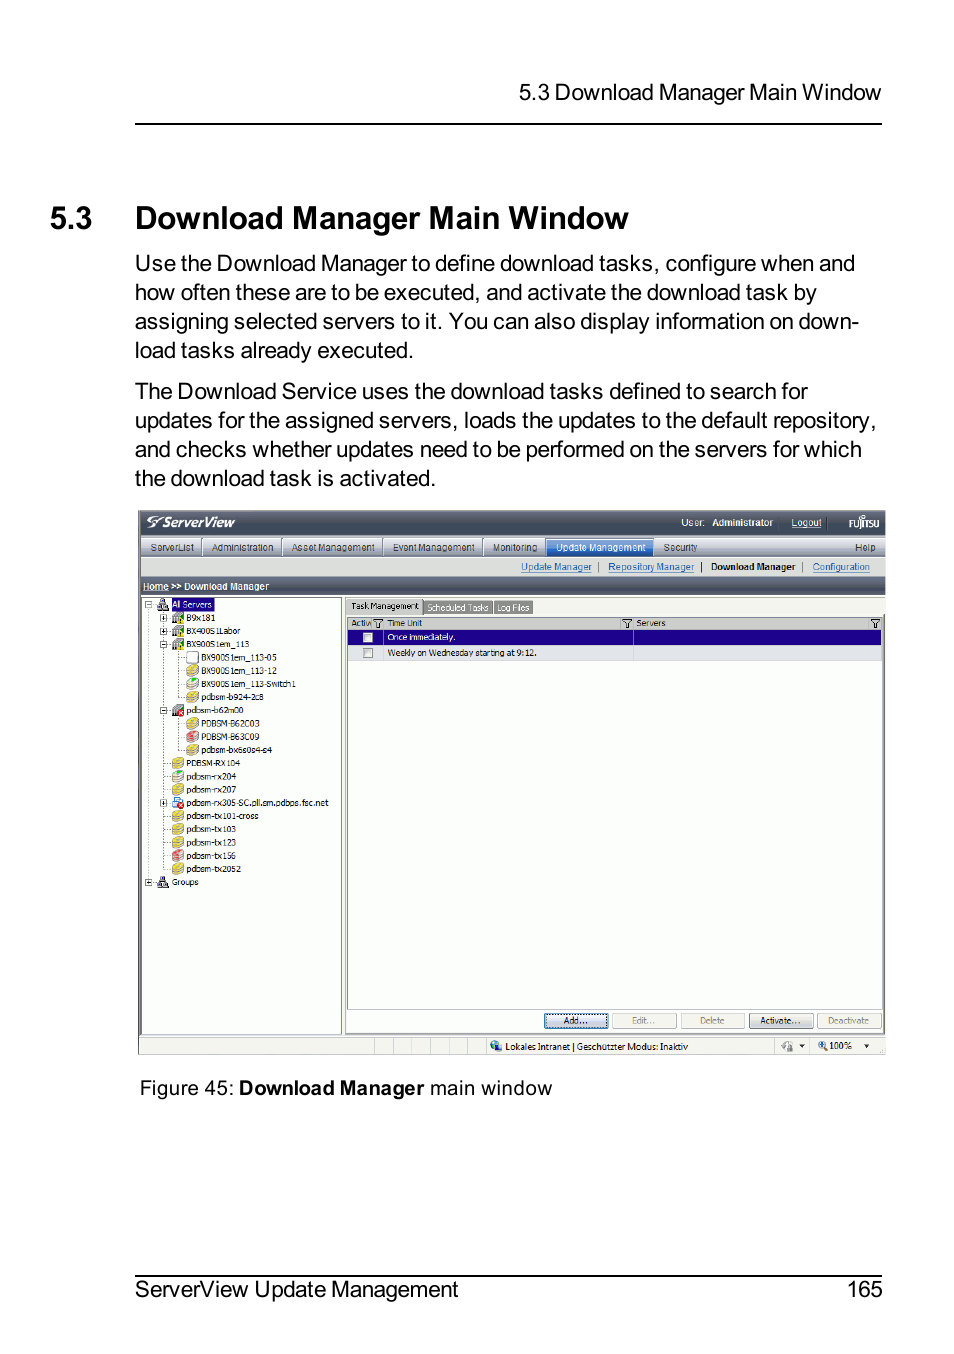This screenshot has width=954, height=1354.
Task: Open the Update Manager link
Action: tap(556, 567)
